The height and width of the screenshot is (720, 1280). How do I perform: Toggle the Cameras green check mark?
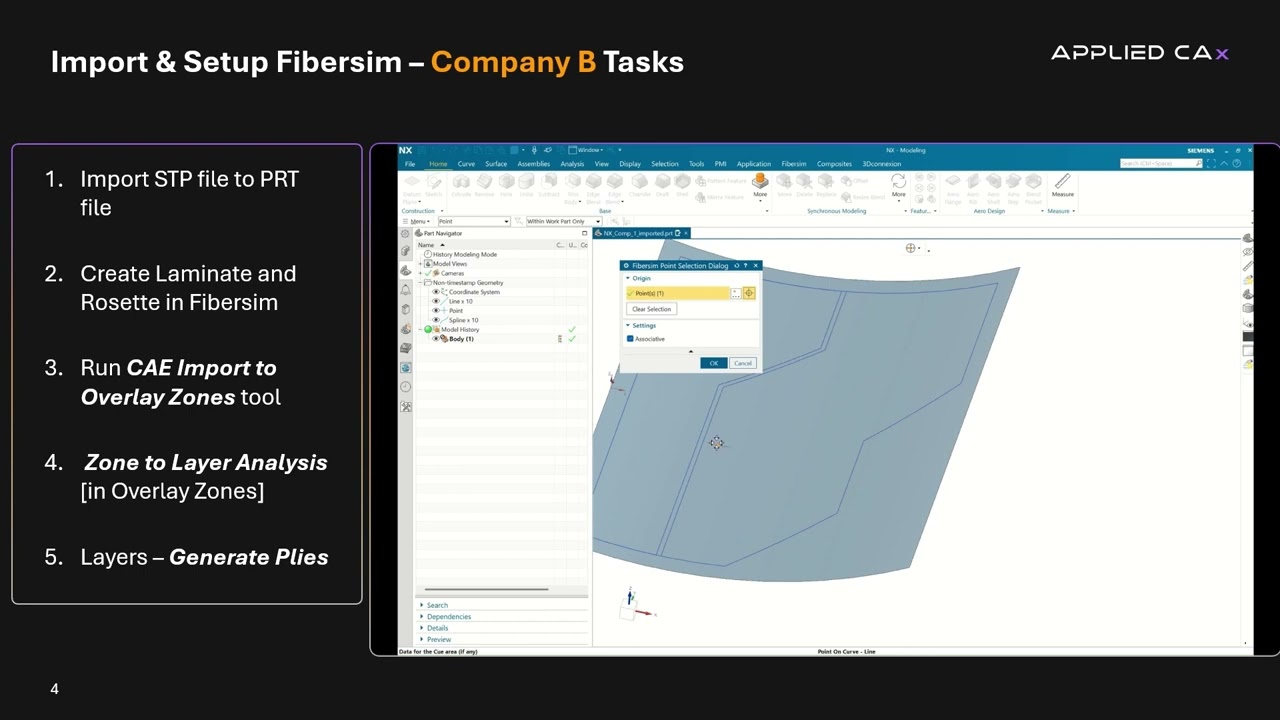428,273
